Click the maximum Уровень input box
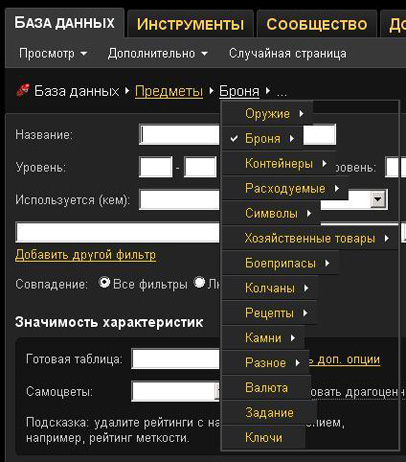The image size is (406, 462). (x=200, y=167)
